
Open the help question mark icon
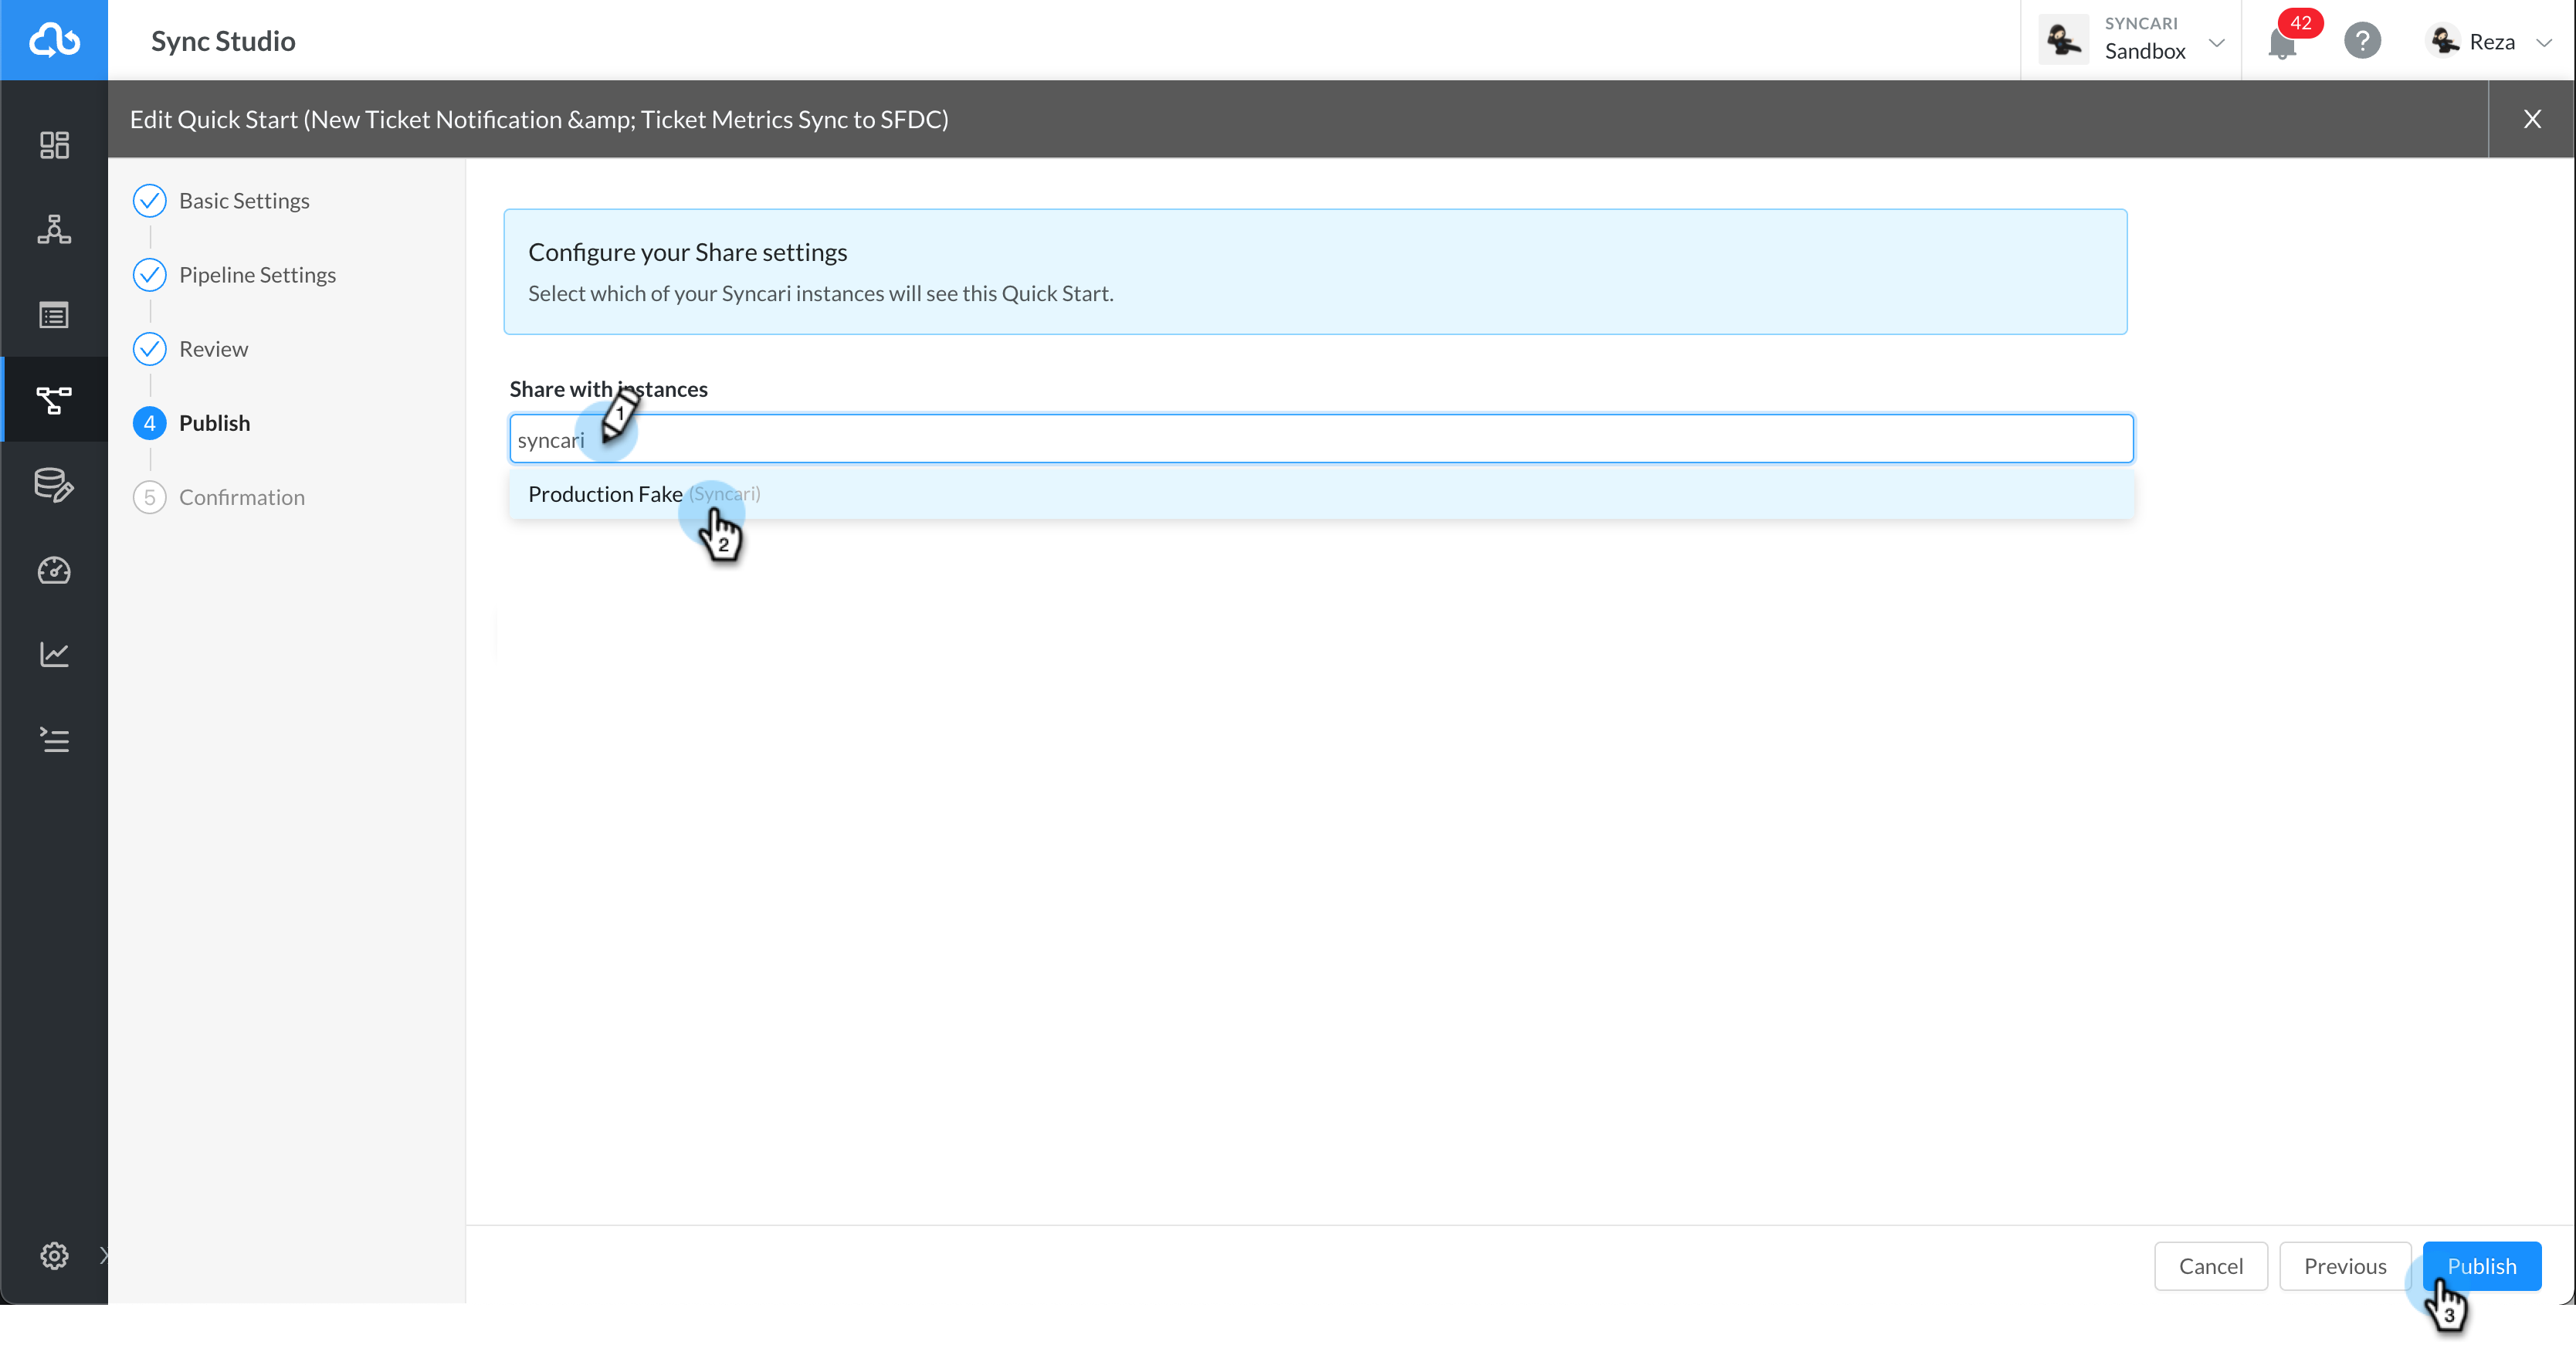(2362, 41)
